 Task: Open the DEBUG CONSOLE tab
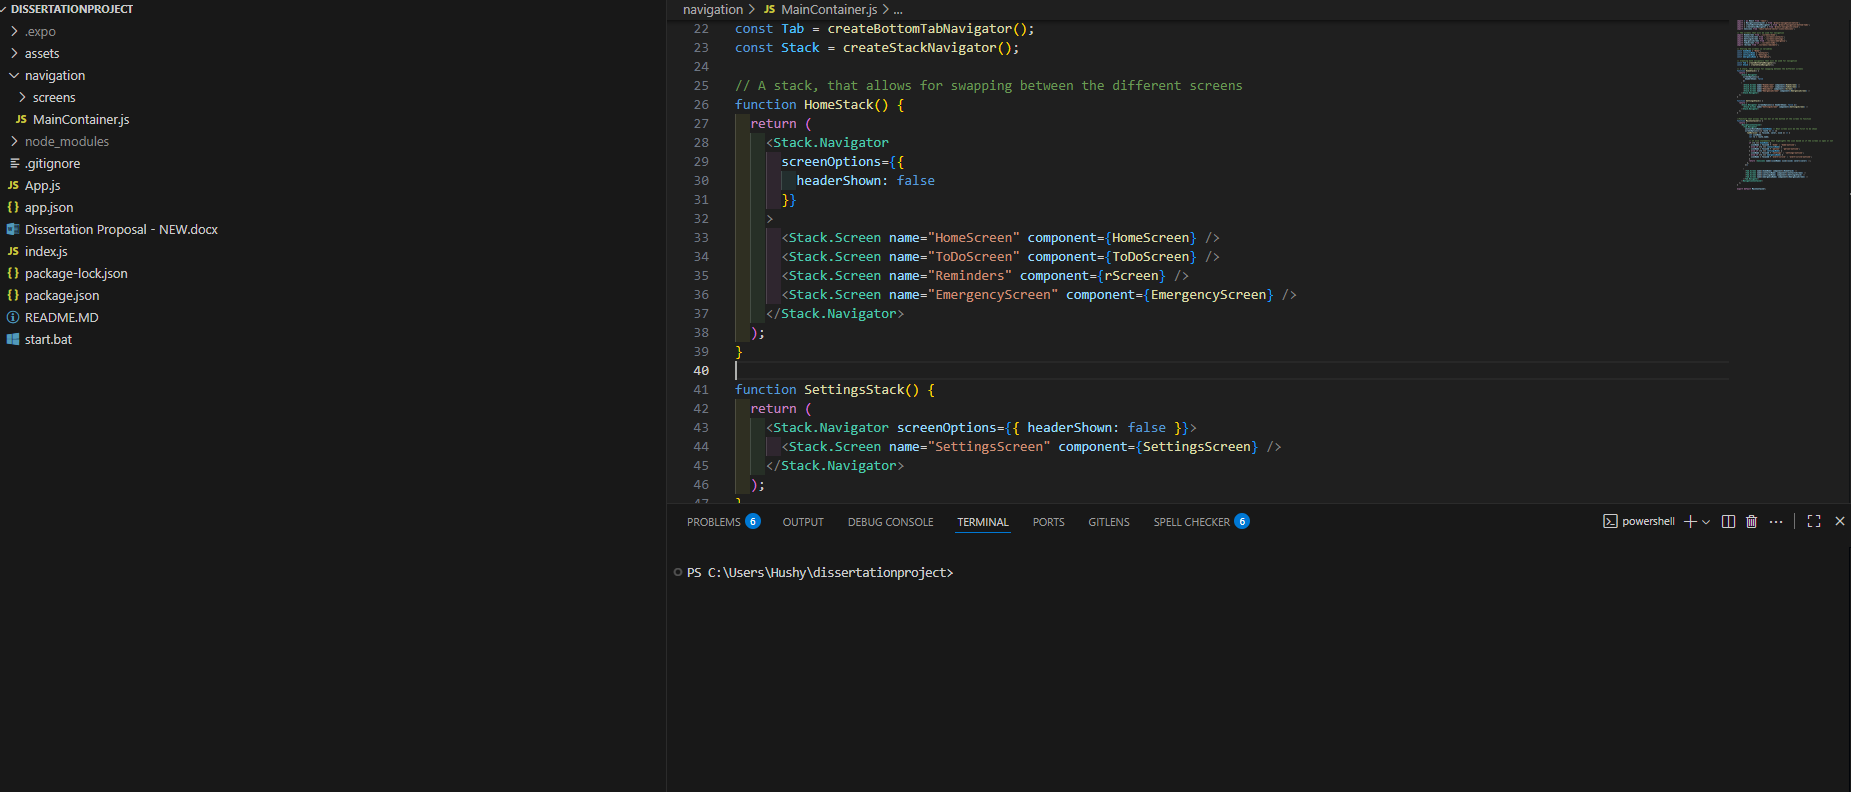coord(890,522)
